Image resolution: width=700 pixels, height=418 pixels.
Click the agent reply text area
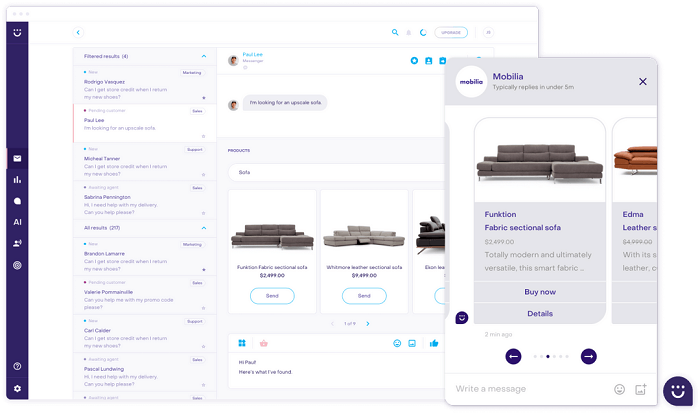click(x=337, y=371)
